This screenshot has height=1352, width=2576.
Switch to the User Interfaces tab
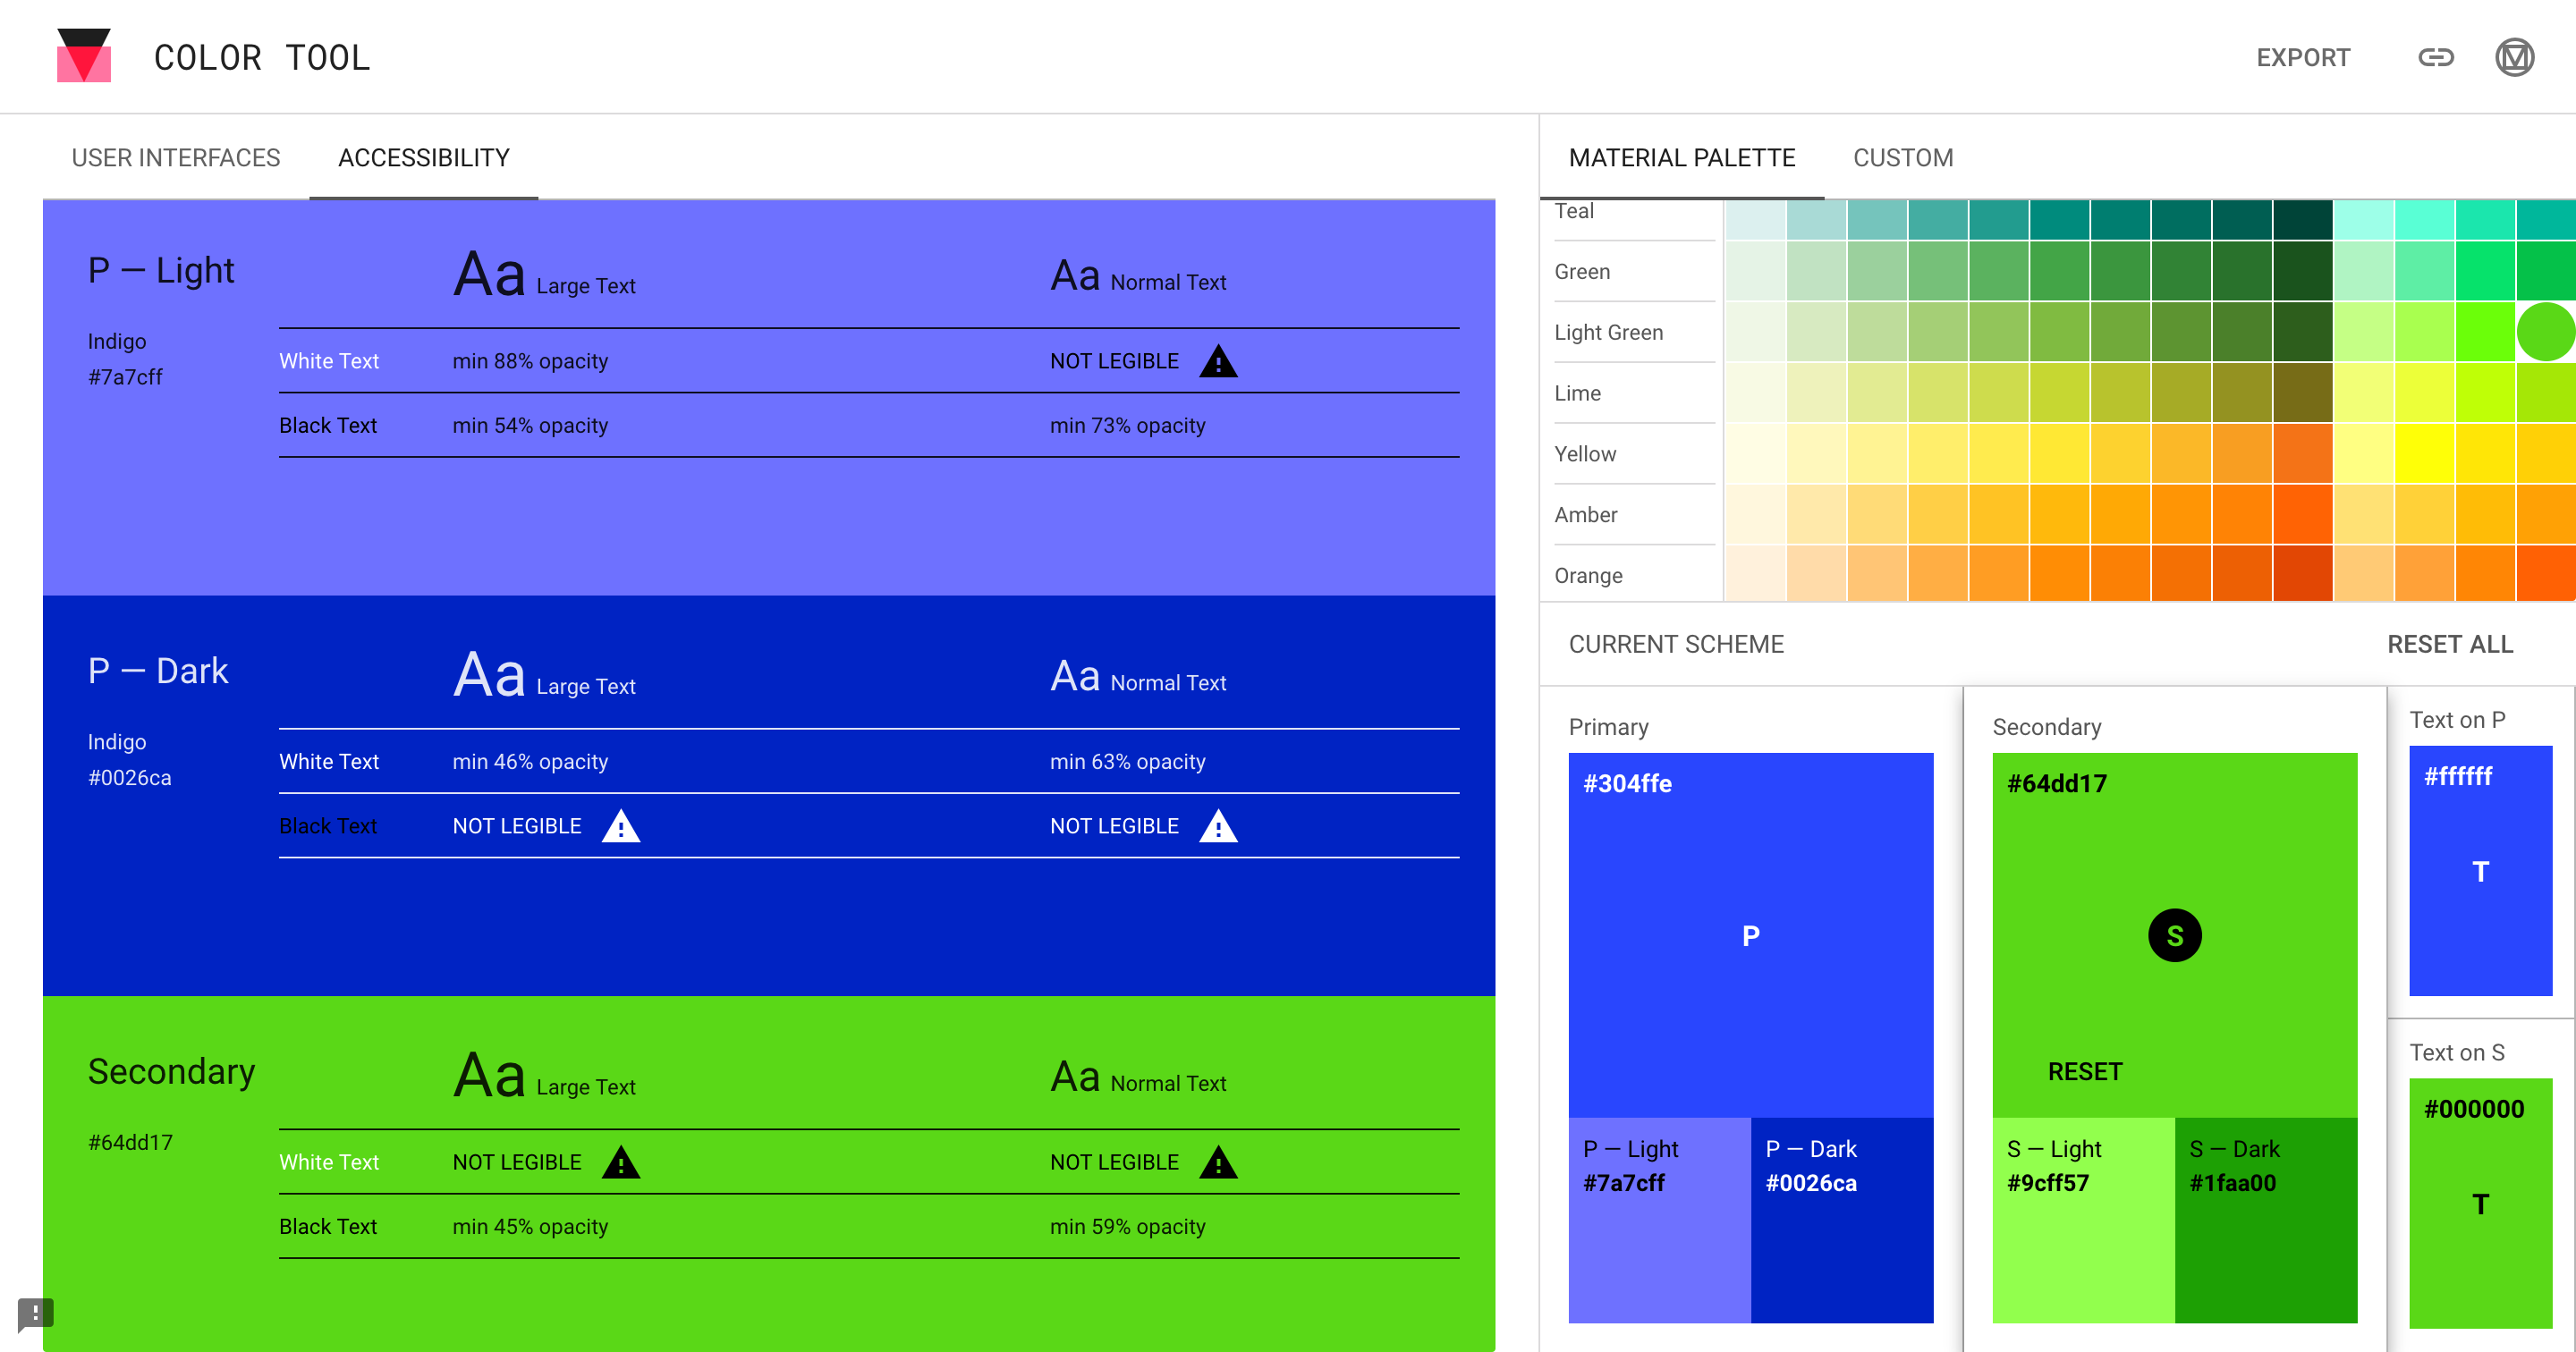pyautogui.click(x=175, y=157)
